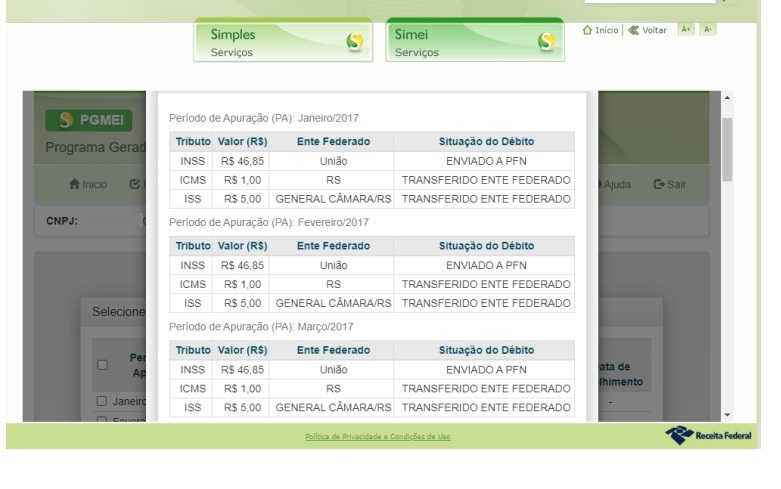The image size is (781, 489).
Task: Click the PGMEI logo badge
Action: (x=89, y=123)
